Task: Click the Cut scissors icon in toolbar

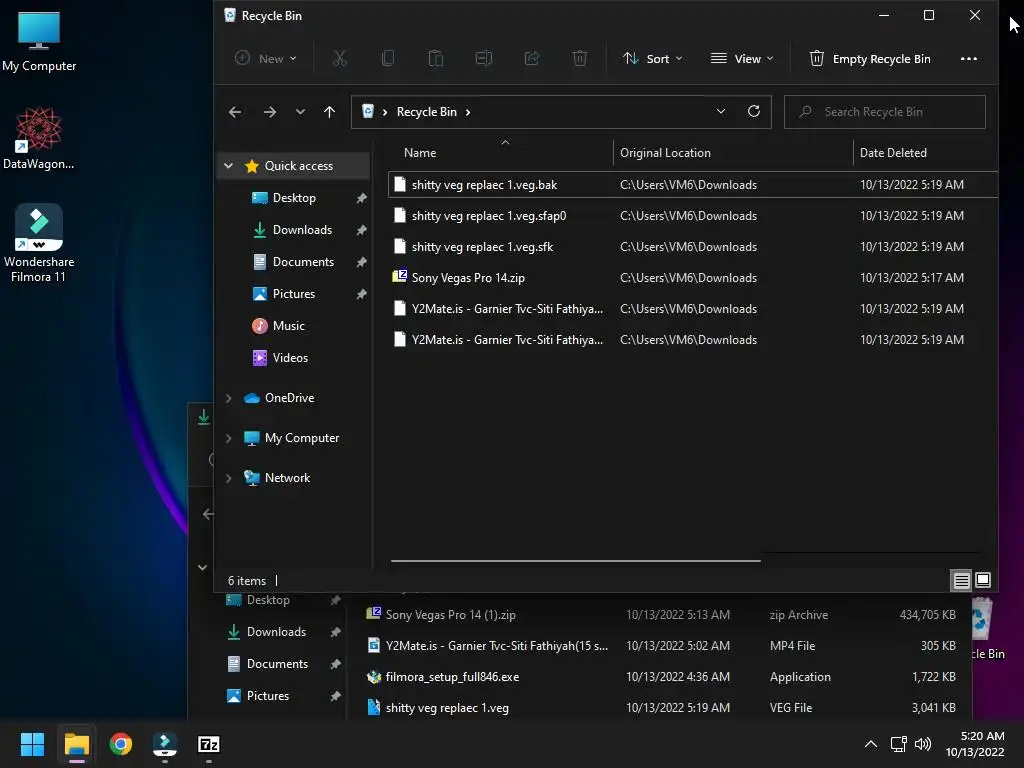Action: [340, 59]
